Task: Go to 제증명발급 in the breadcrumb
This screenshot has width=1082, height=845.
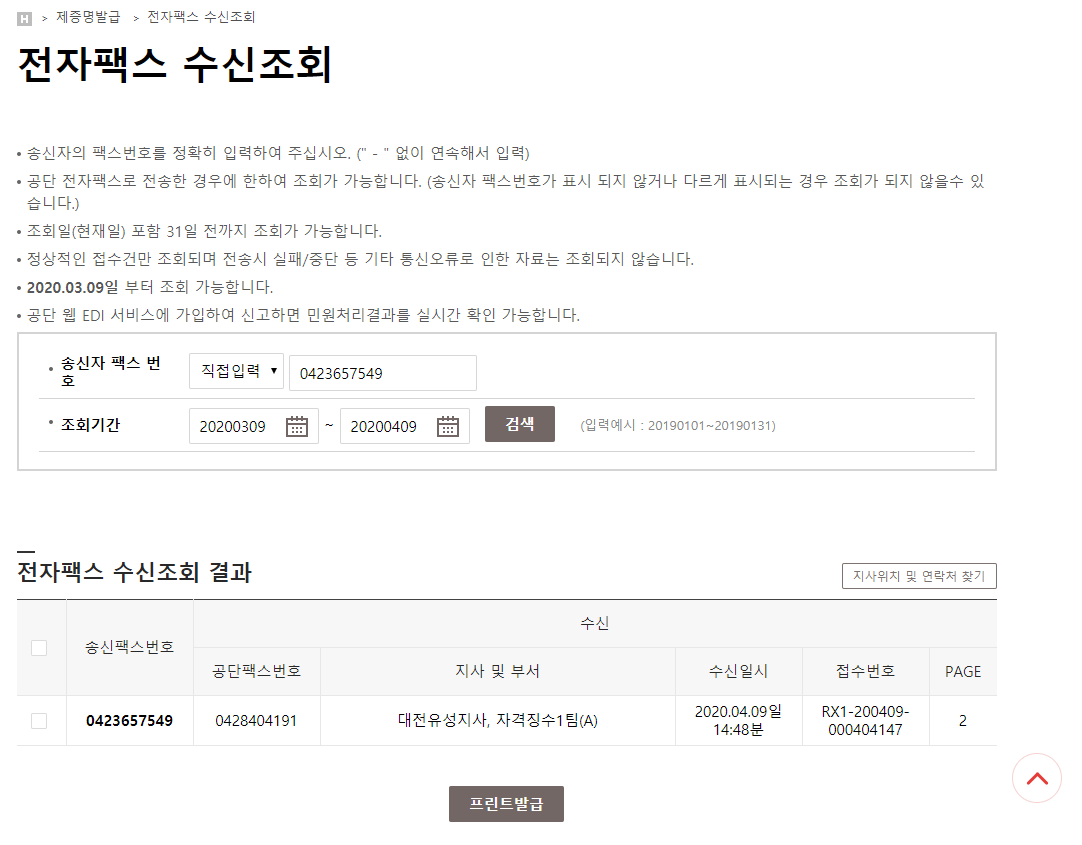Action: [88, 17]
